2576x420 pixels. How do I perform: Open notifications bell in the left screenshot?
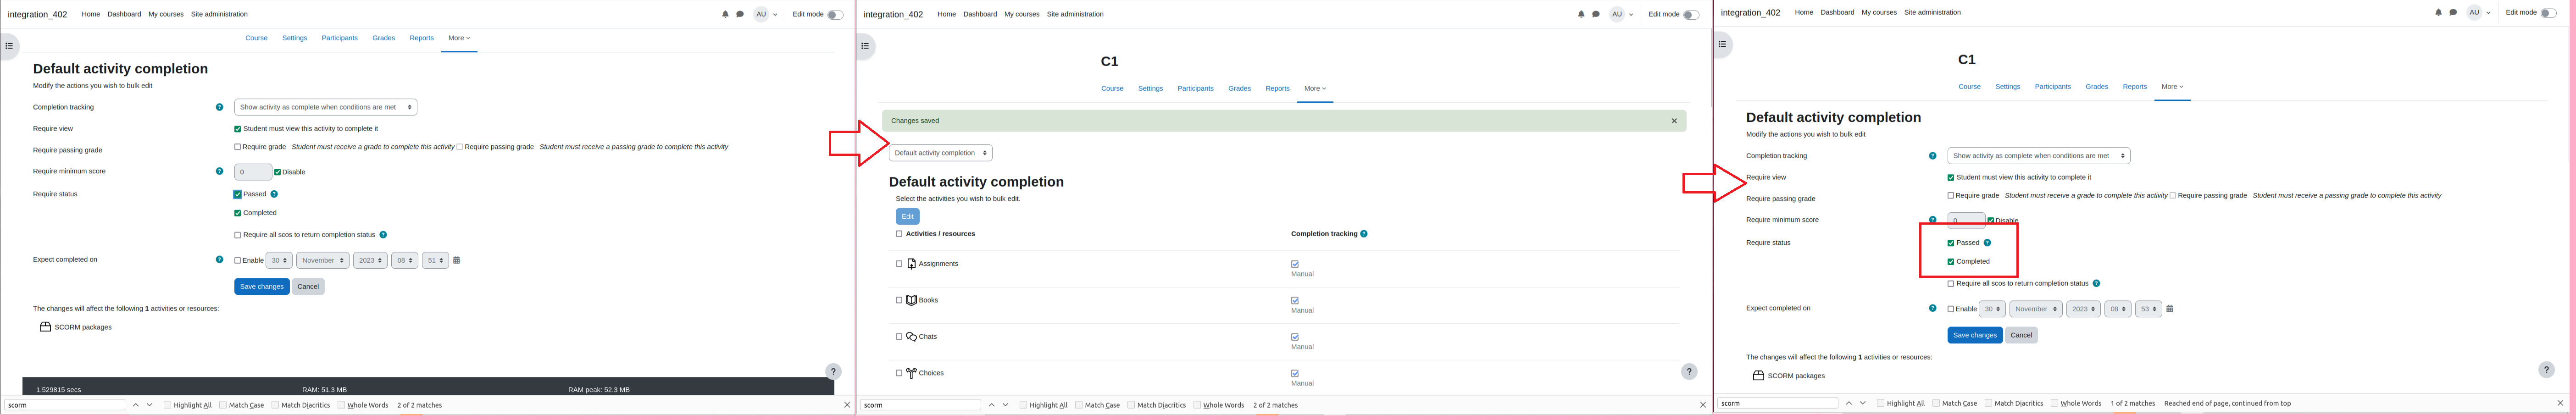tap(725, 14)
